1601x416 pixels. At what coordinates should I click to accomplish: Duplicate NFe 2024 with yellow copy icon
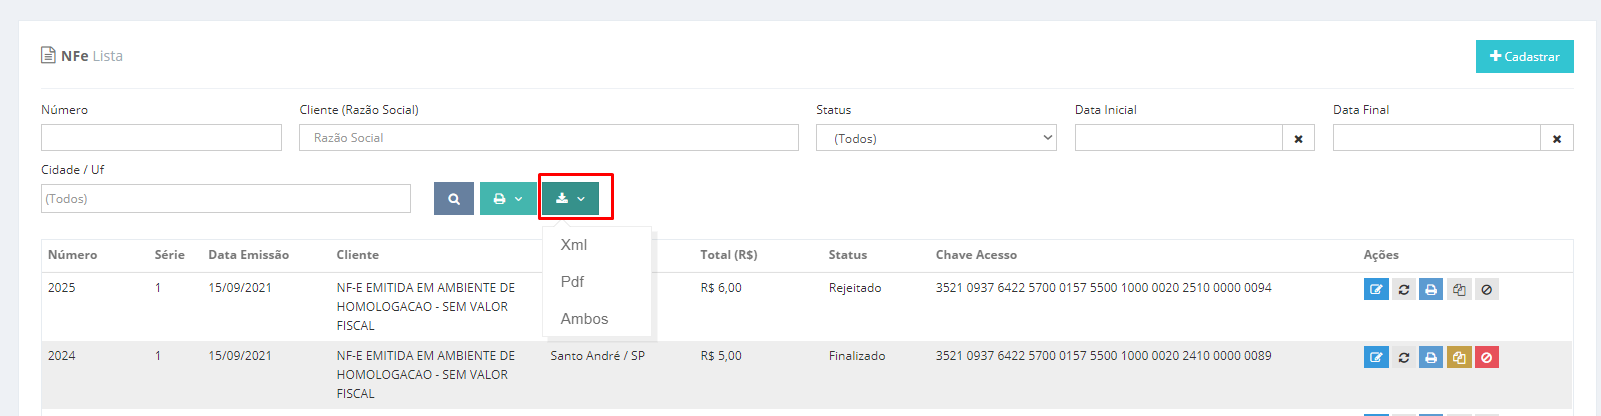click(x=1459, y=357)
